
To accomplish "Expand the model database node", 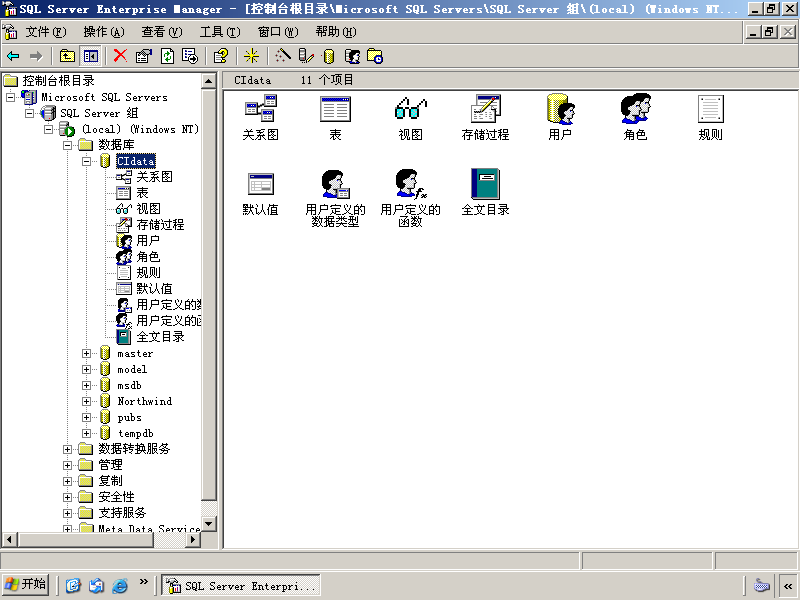I will [x=86, y=369].
